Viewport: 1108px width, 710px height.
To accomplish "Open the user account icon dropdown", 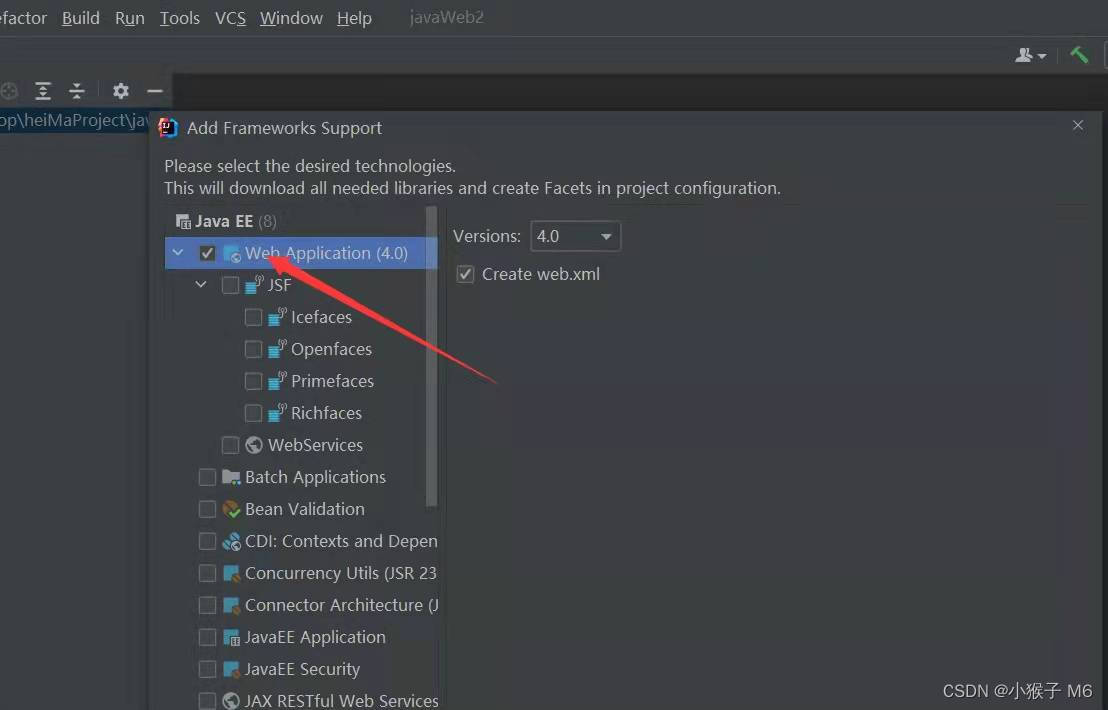I will pyautogui.click(x=1030, y=55).
